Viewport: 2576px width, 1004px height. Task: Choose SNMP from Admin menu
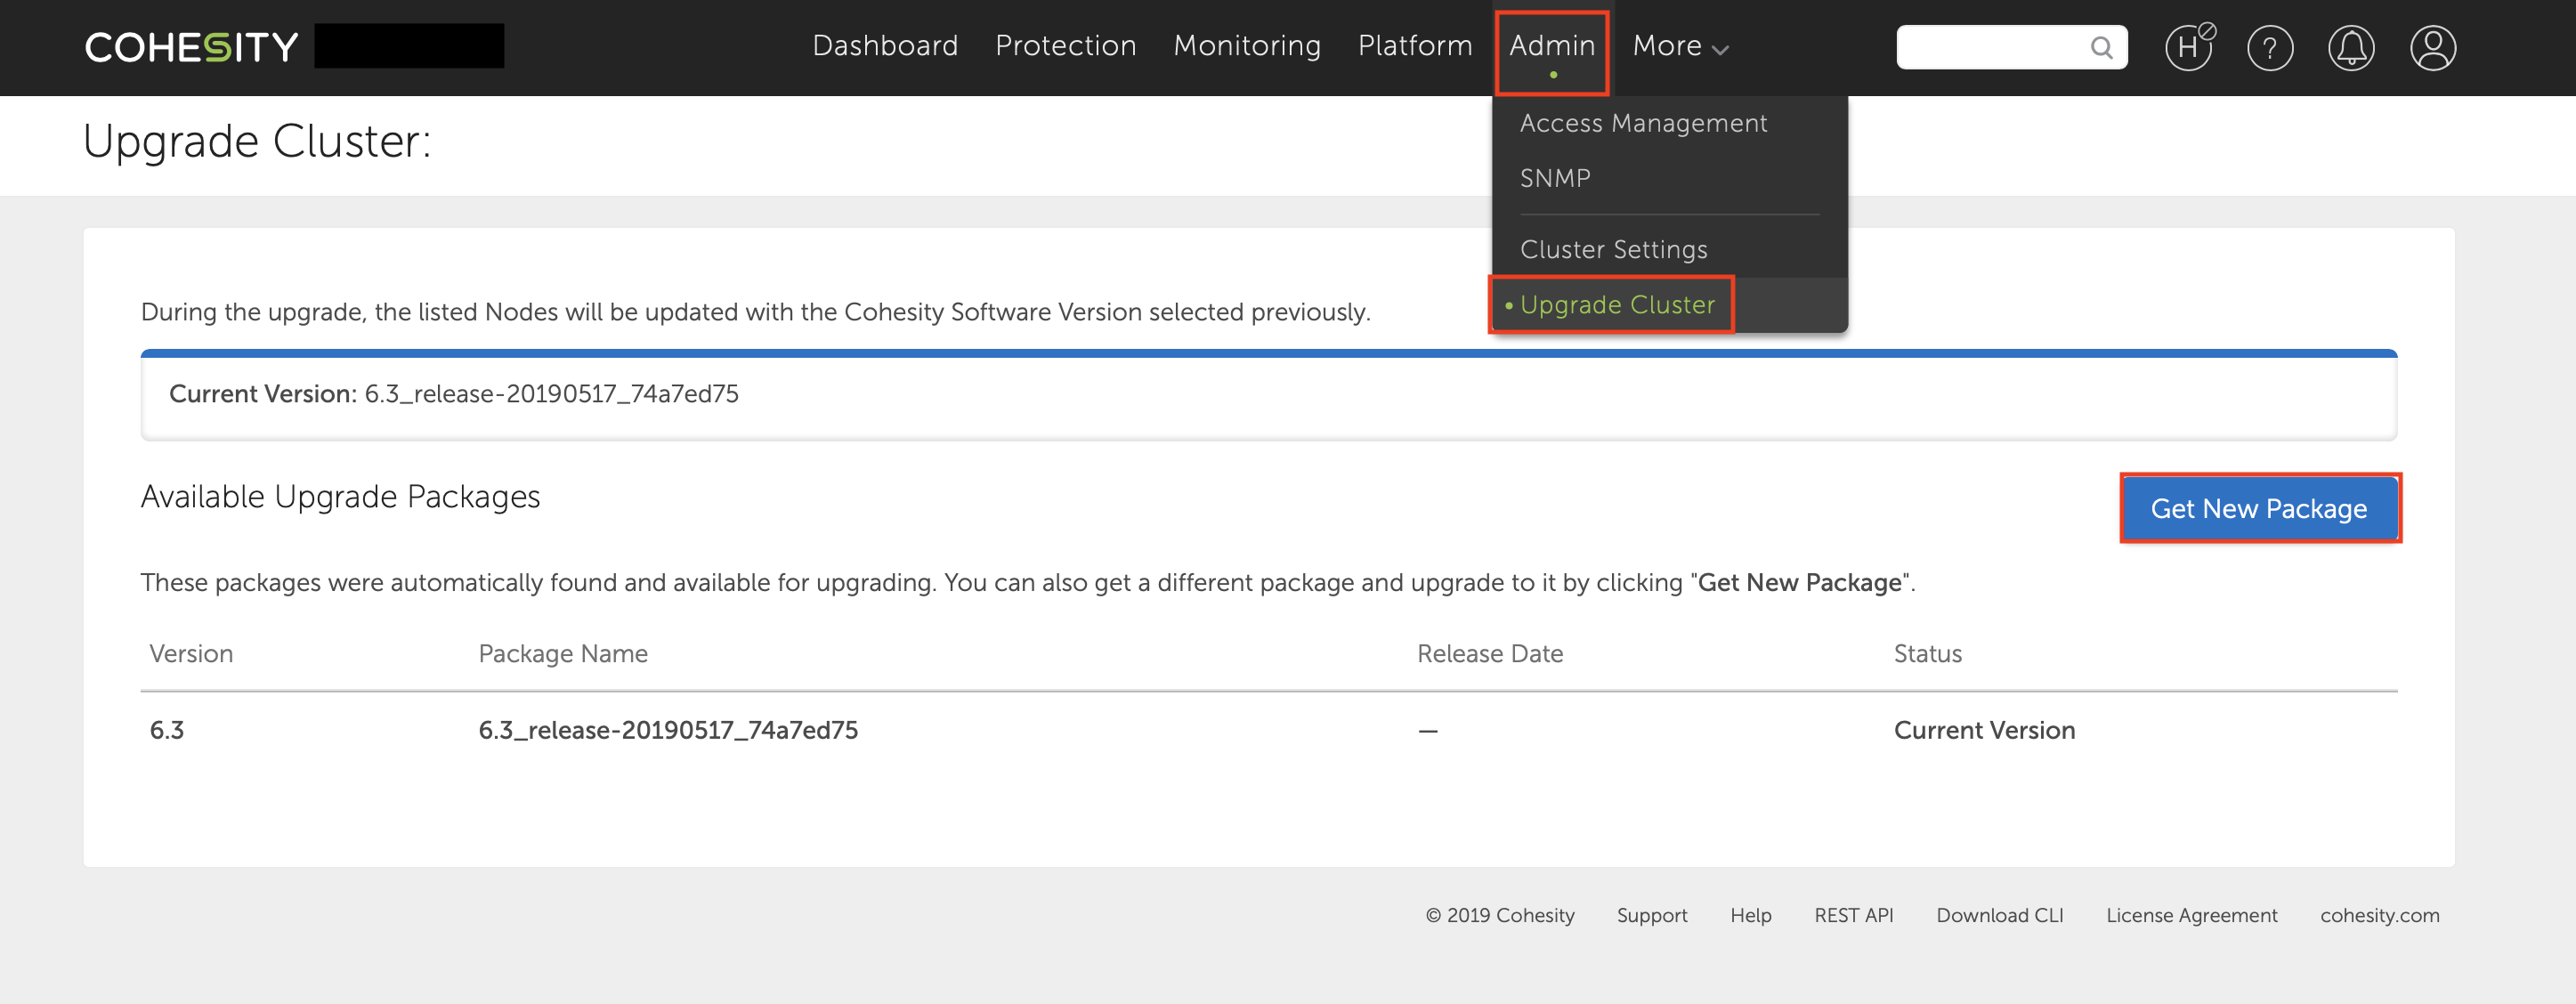coord(1555,178)
